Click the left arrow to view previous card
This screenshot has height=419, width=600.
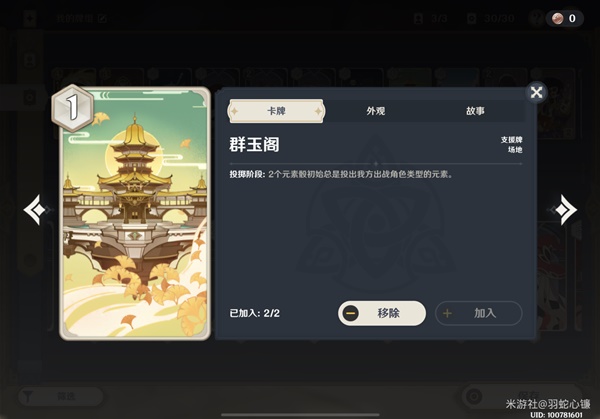pos(36,210)
